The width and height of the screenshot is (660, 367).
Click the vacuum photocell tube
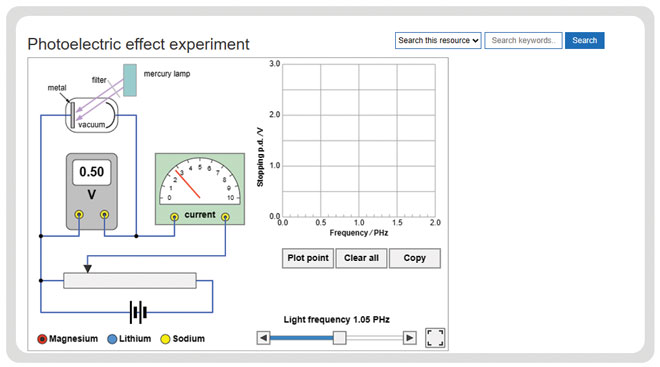[92, 115]
